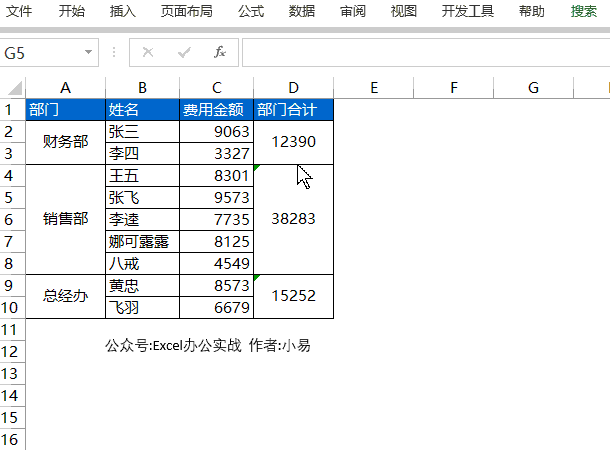
Task: Select the amount cell 3327
Action: pos(216,154)
